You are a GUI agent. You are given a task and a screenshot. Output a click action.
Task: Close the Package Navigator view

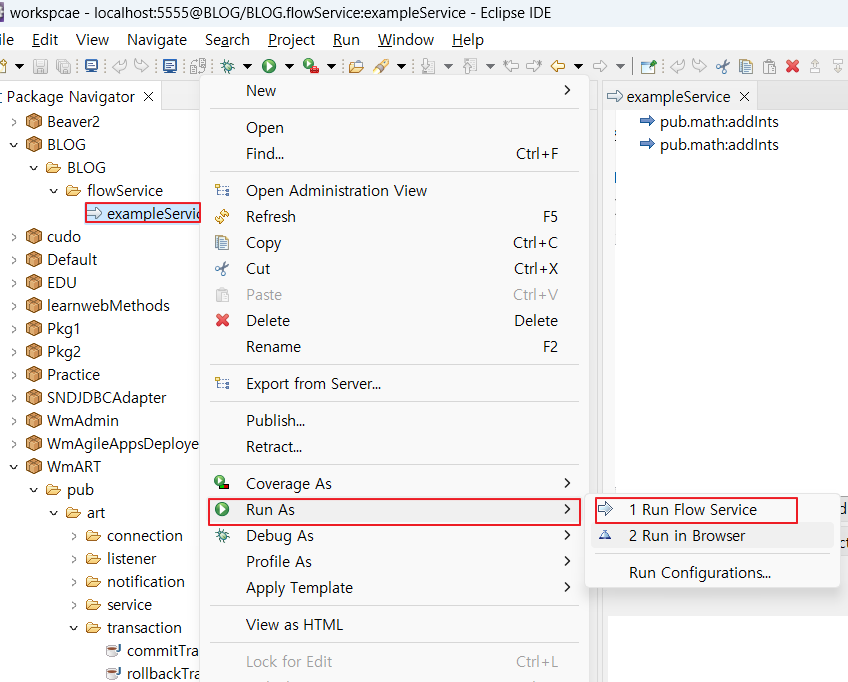(x=149, y=97)
